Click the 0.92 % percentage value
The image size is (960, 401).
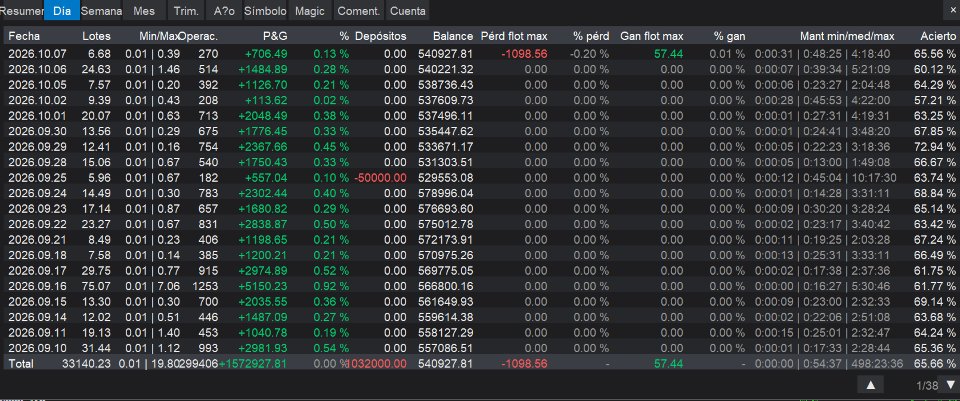[331, 286]
